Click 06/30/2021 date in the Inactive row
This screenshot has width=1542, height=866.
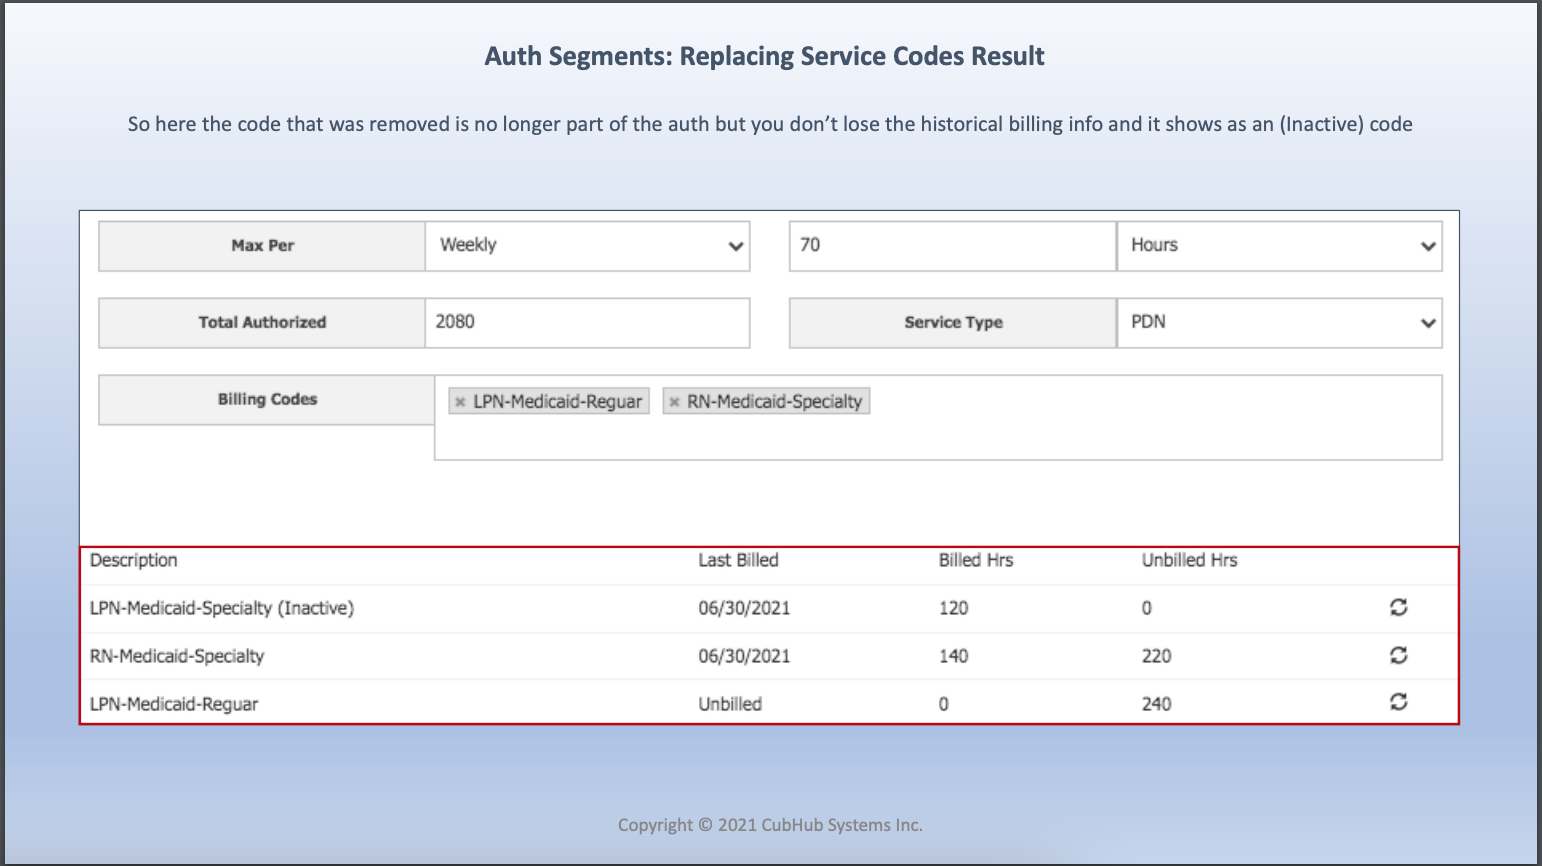point(744,608)
